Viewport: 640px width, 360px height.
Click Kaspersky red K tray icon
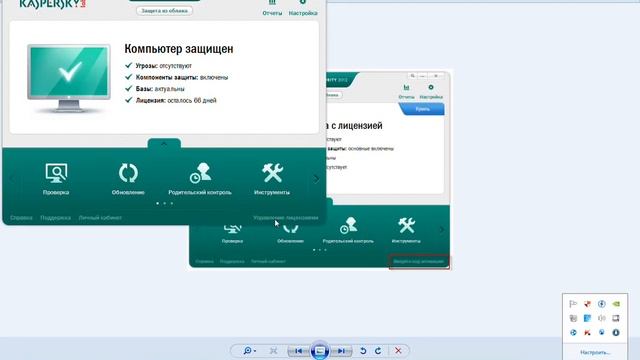pyautogui.click(x=587, y=332)
